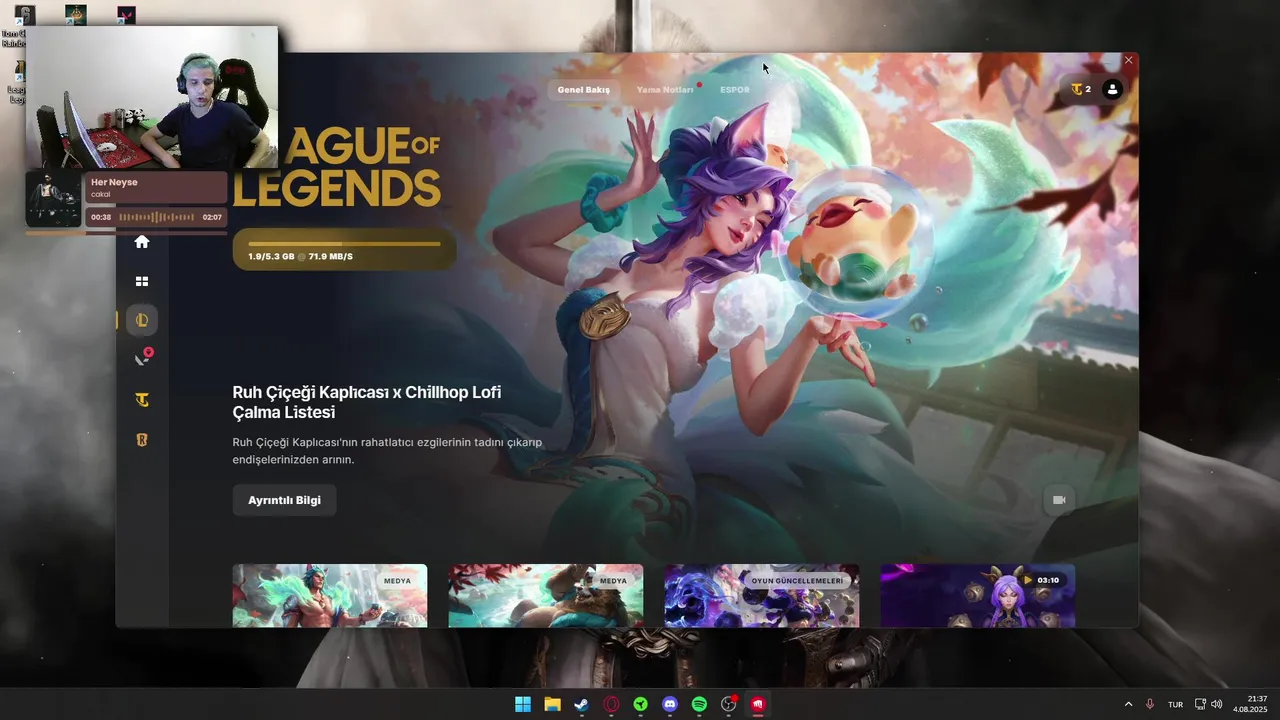
Task: Click the Ruh Çiçeği Kaplıcası x Chillhop headline
Action: pos(367,402)
